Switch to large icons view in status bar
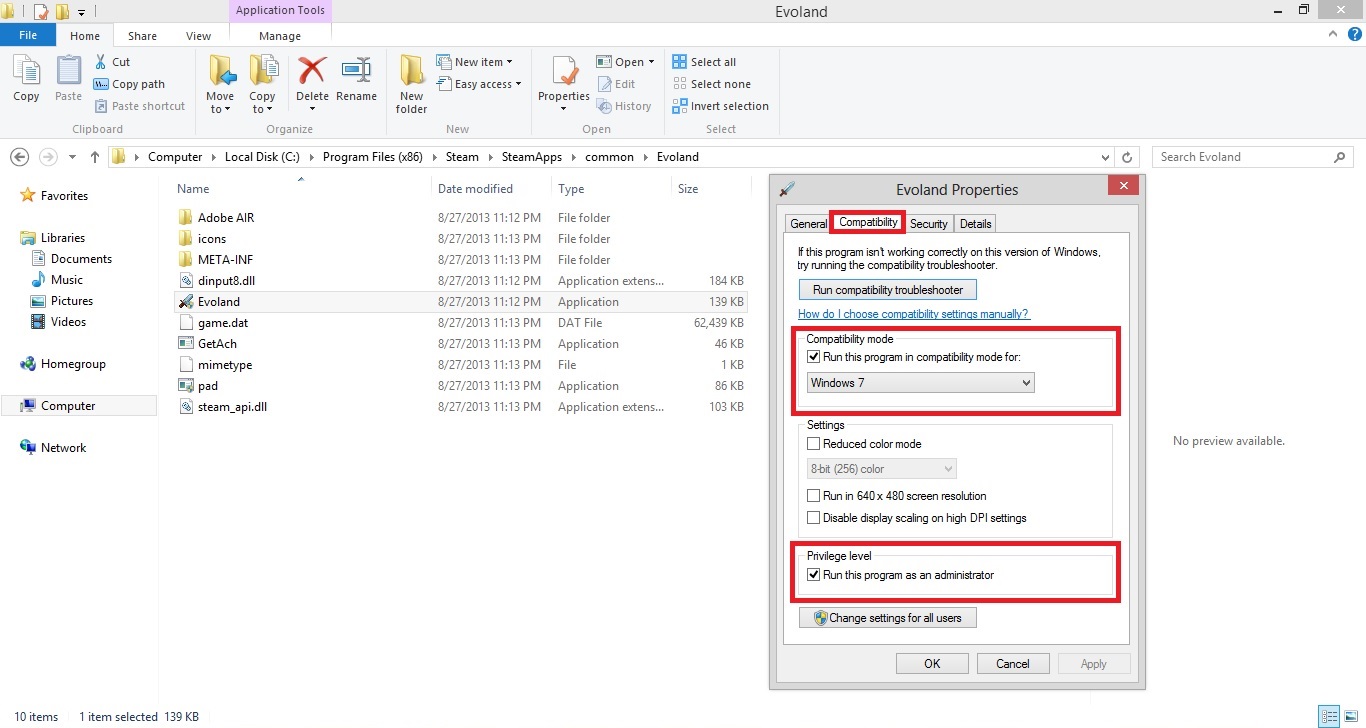The image size is (1366, 728). pyautogui.click(x=1350, y=716)
